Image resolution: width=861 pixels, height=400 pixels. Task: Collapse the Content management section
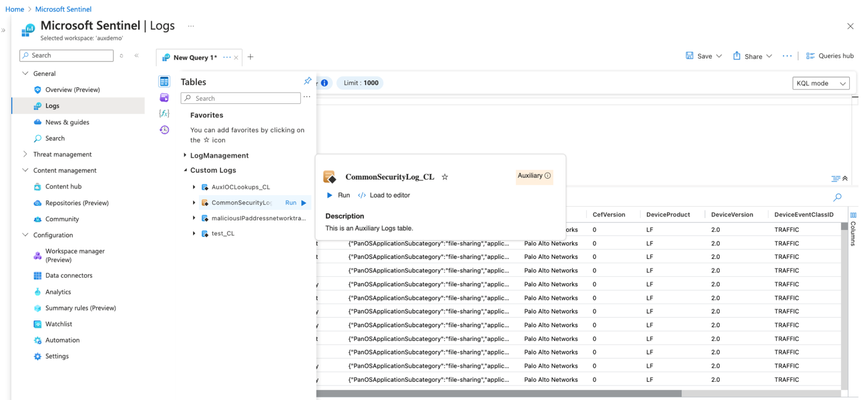pyautogui.click(x=24, y=170)
